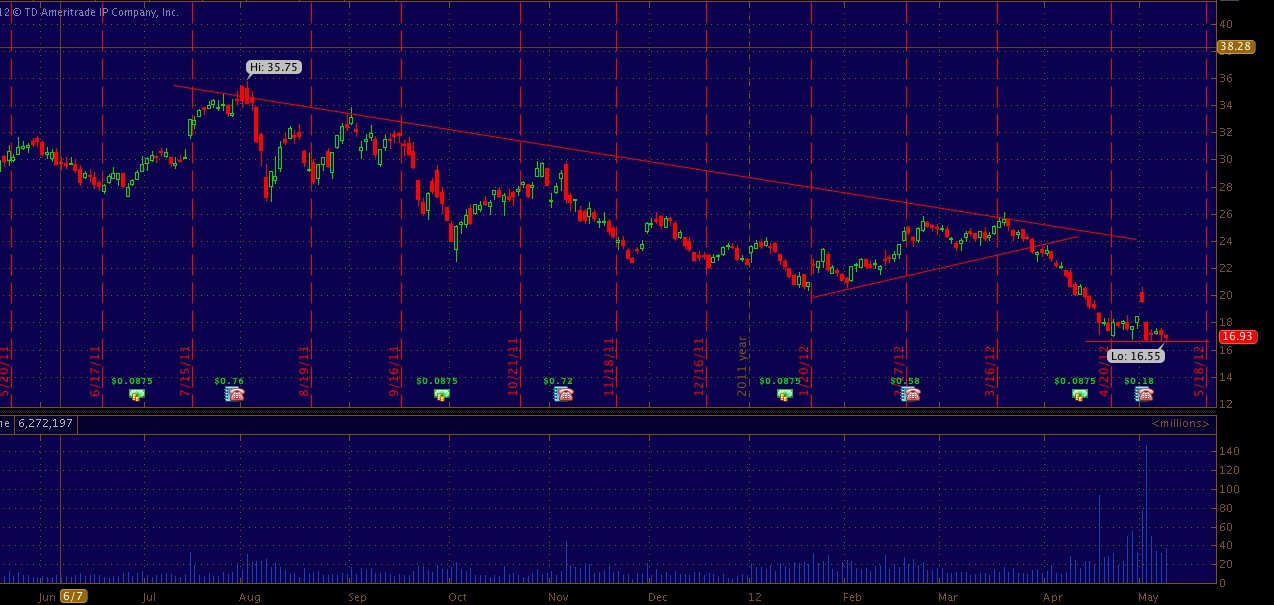This screenshot has height=605, width=1274.
Task: Click Nov on the time axis
Action: pyautogui.click(x=558, y=597)
